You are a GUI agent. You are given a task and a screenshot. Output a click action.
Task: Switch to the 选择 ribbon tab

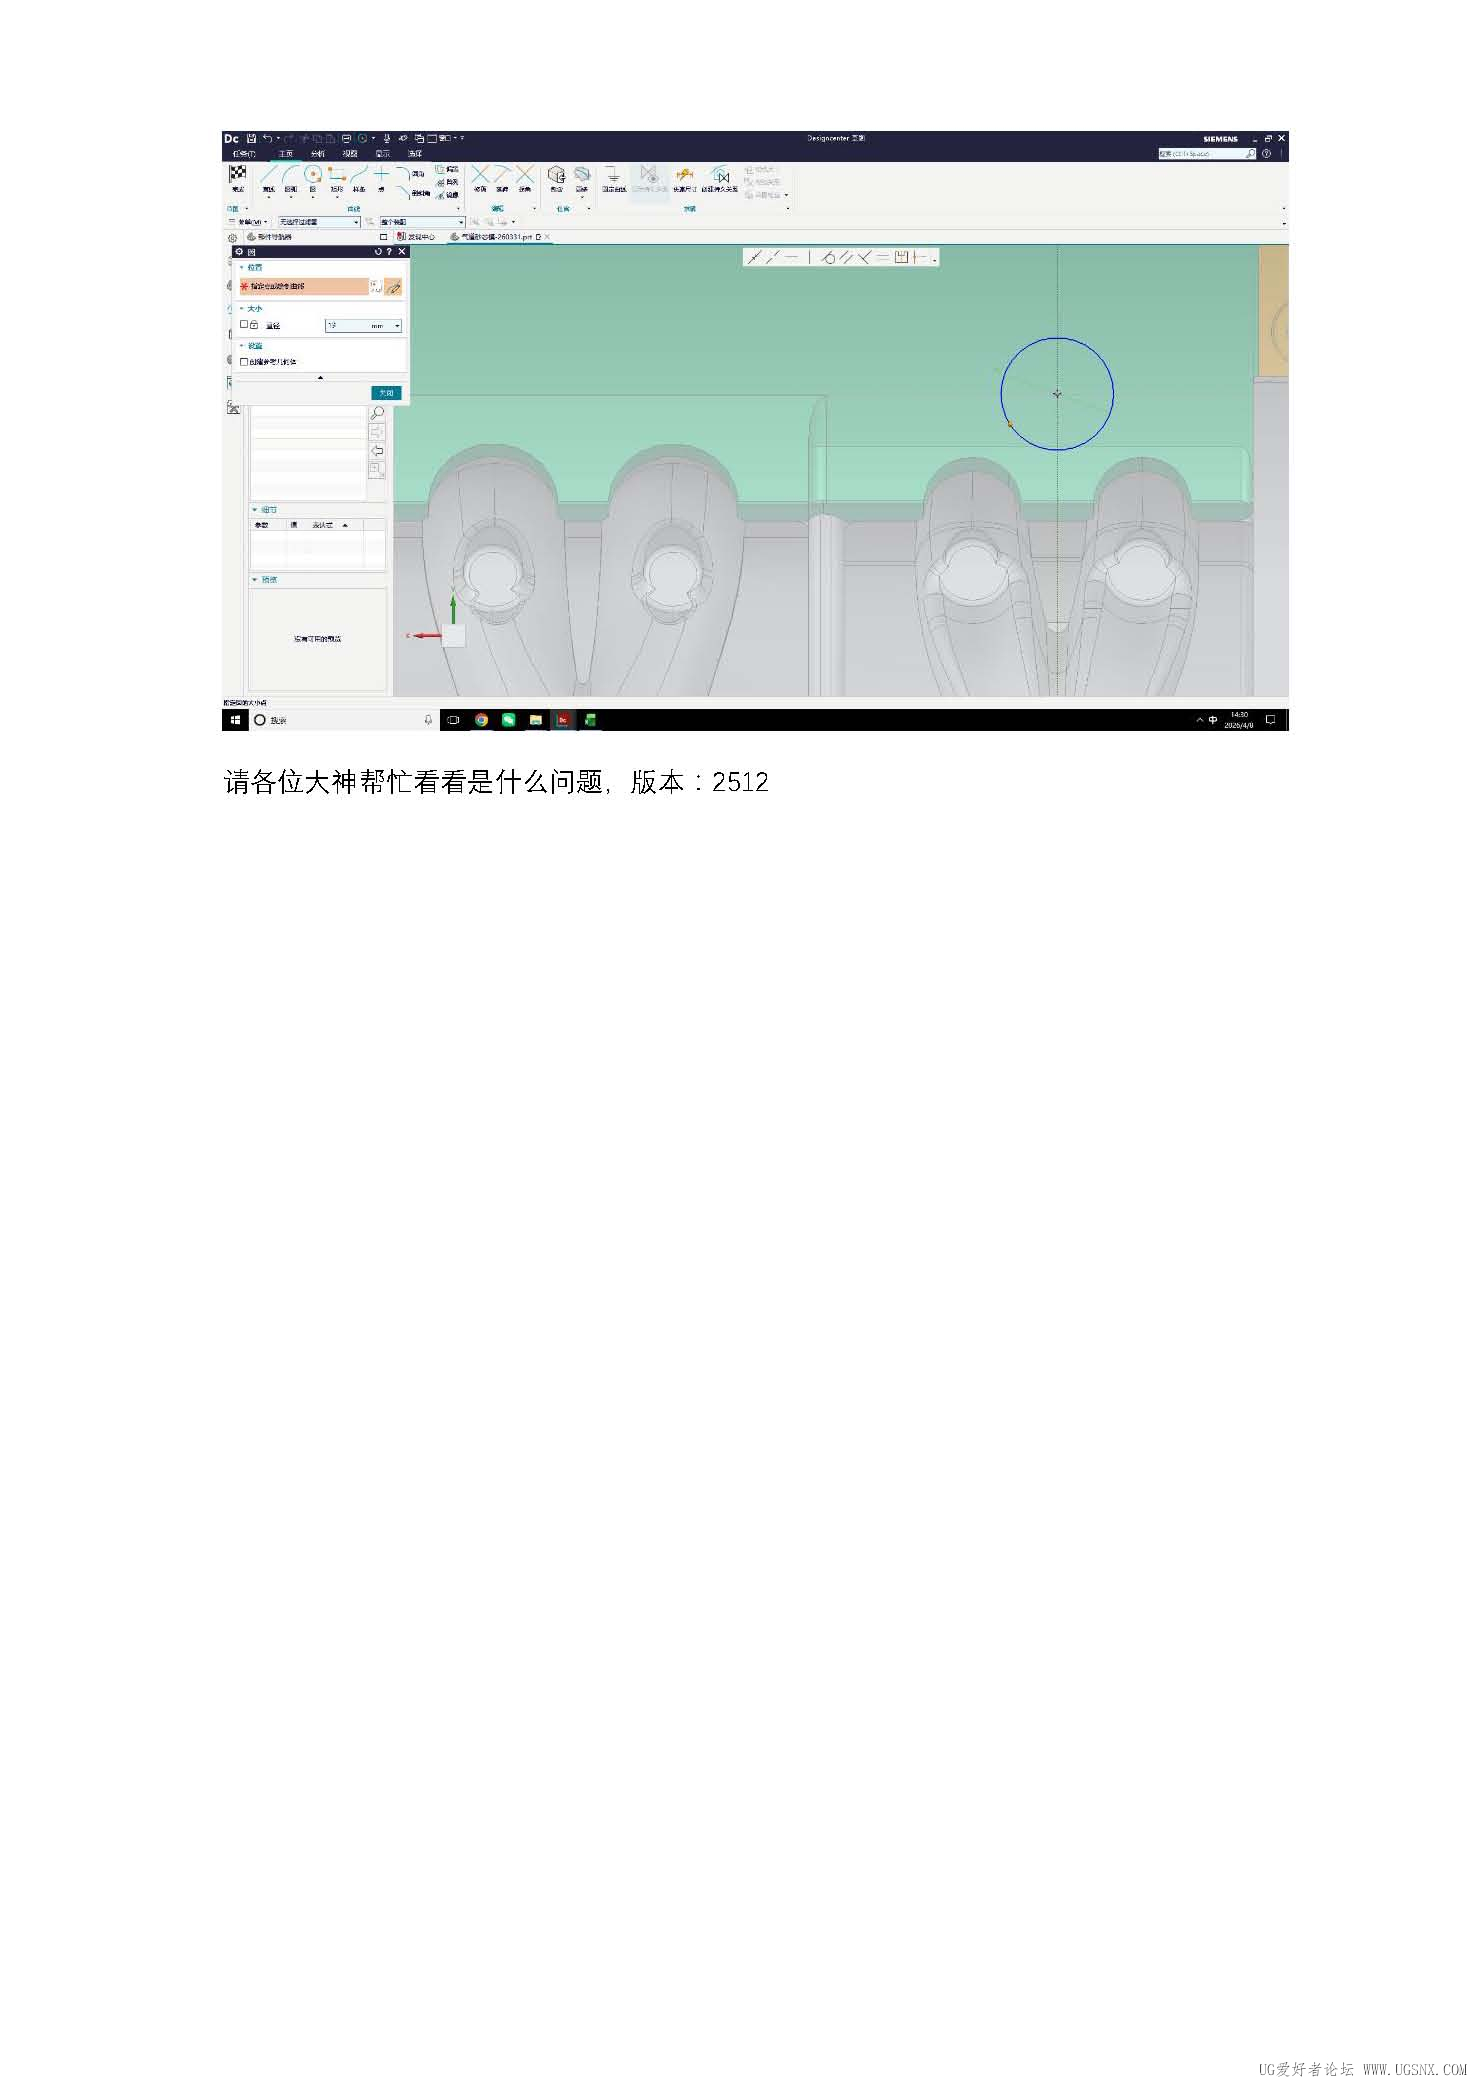pos(415,154)
